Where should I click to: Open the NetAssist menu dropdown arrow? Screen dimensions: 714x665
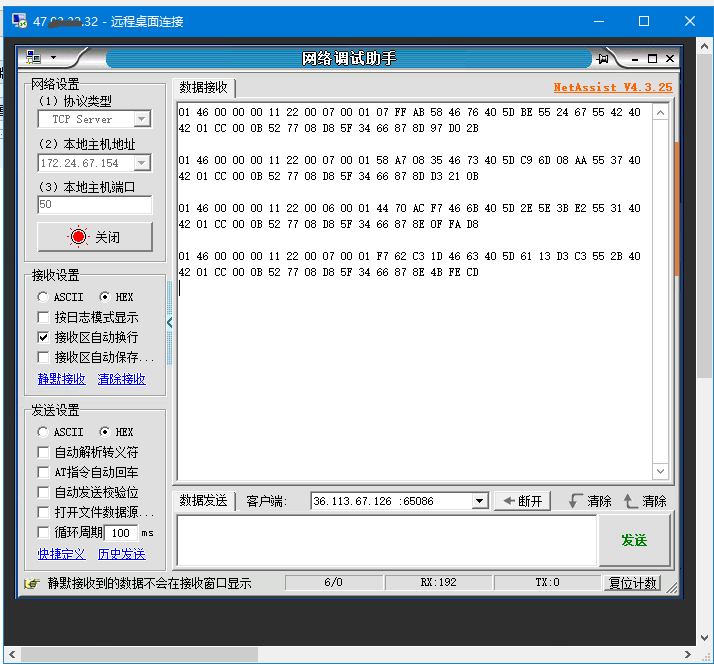tap(53, 57)
